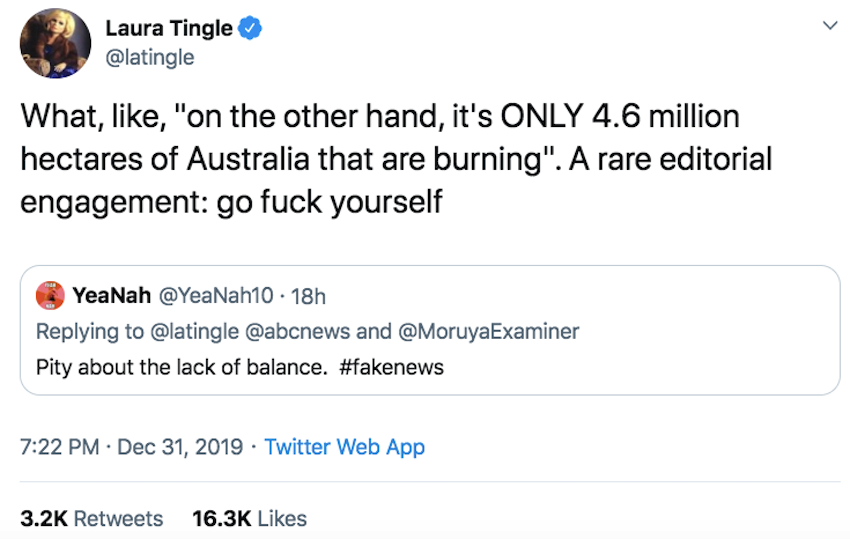Click the @YeaNah10 handle
The width and height of the screenshot is (850, 539).
coord(210,295)
